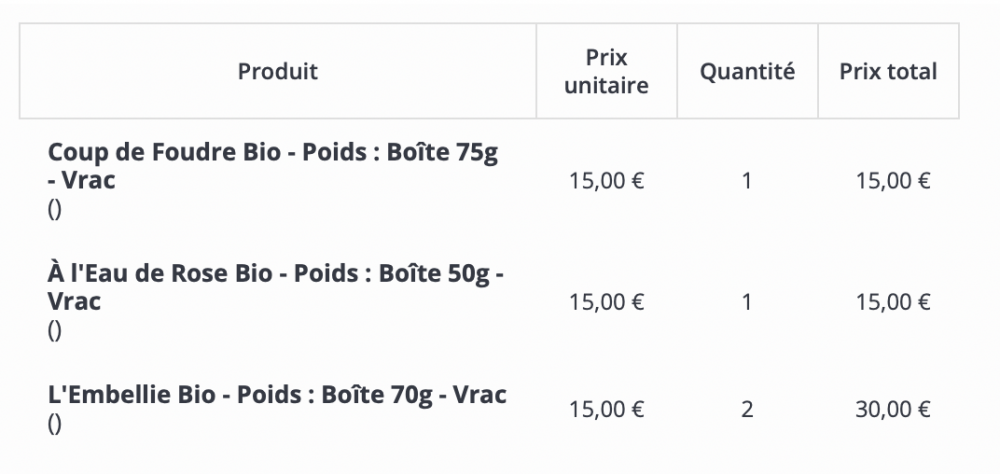
Task: Click the Produit column header
Action: (278, 72)
